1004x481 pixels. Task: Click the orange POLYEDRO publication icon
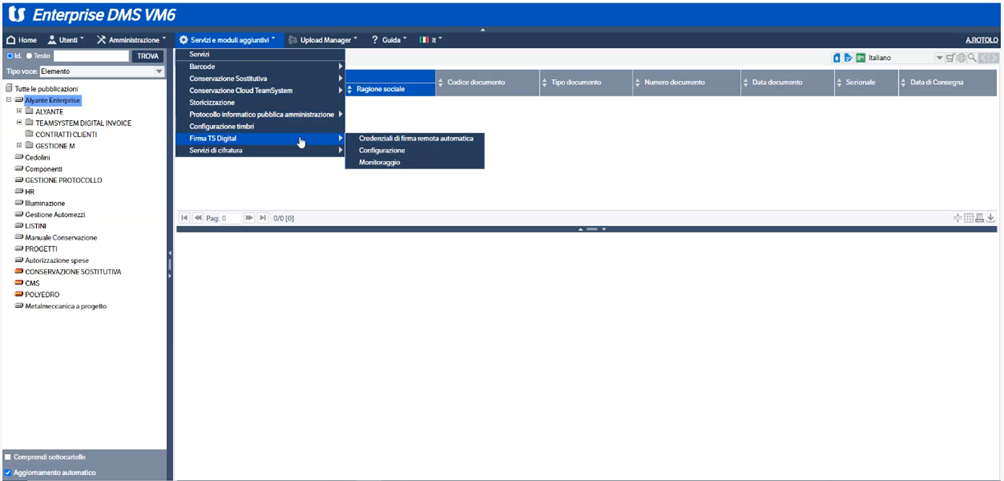[x=19, y=295]
